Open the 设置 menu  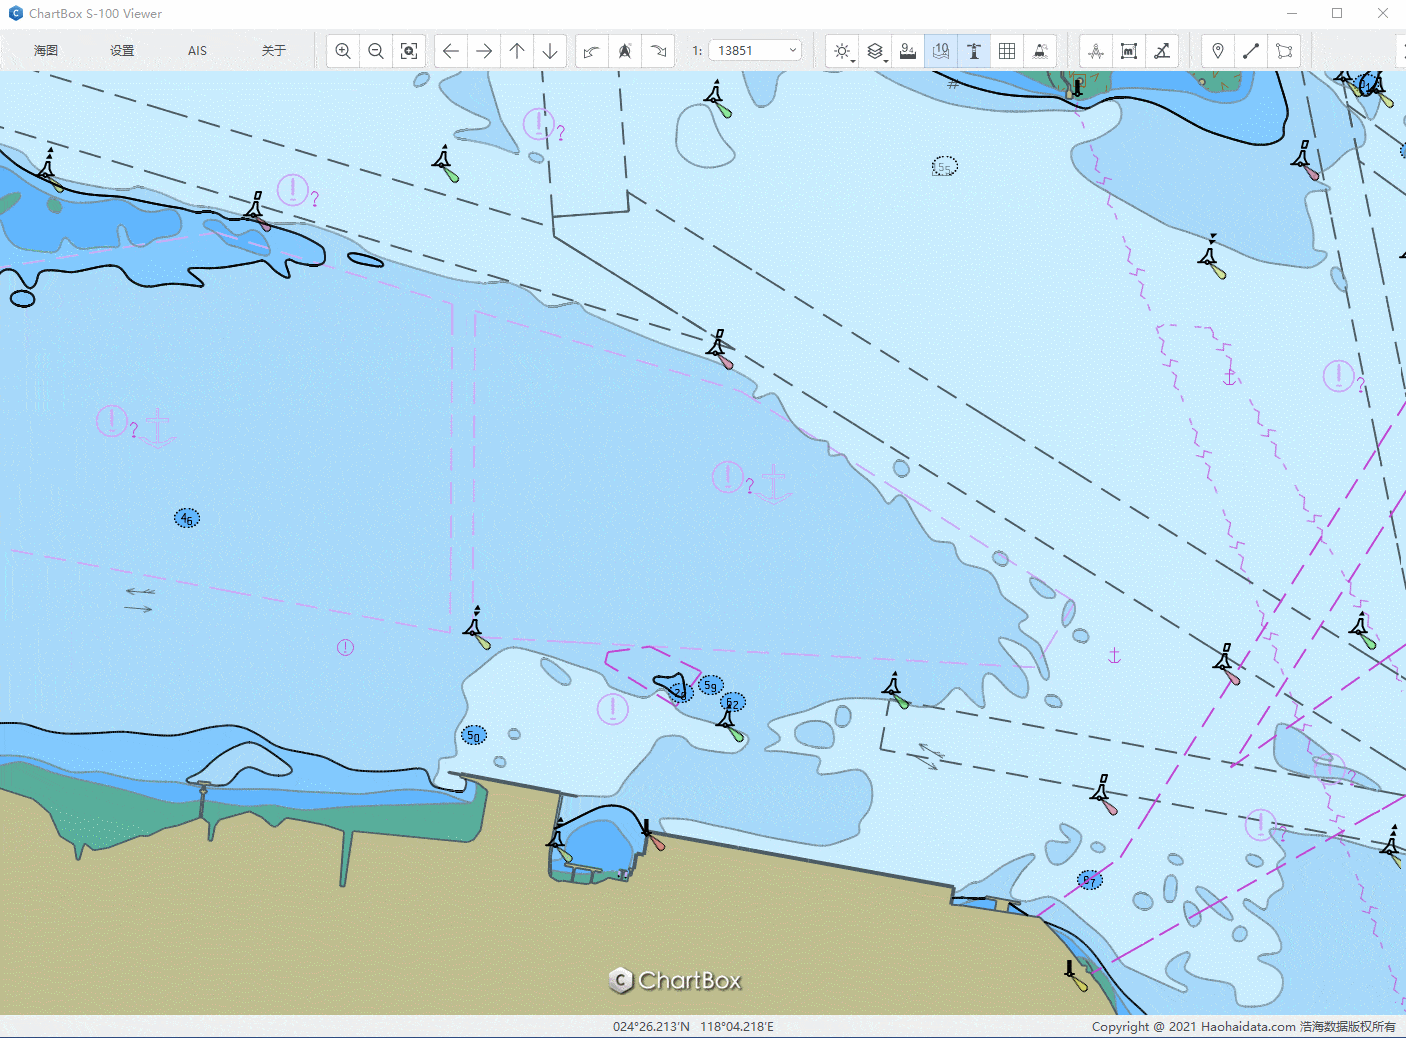(x=122, y=51)
